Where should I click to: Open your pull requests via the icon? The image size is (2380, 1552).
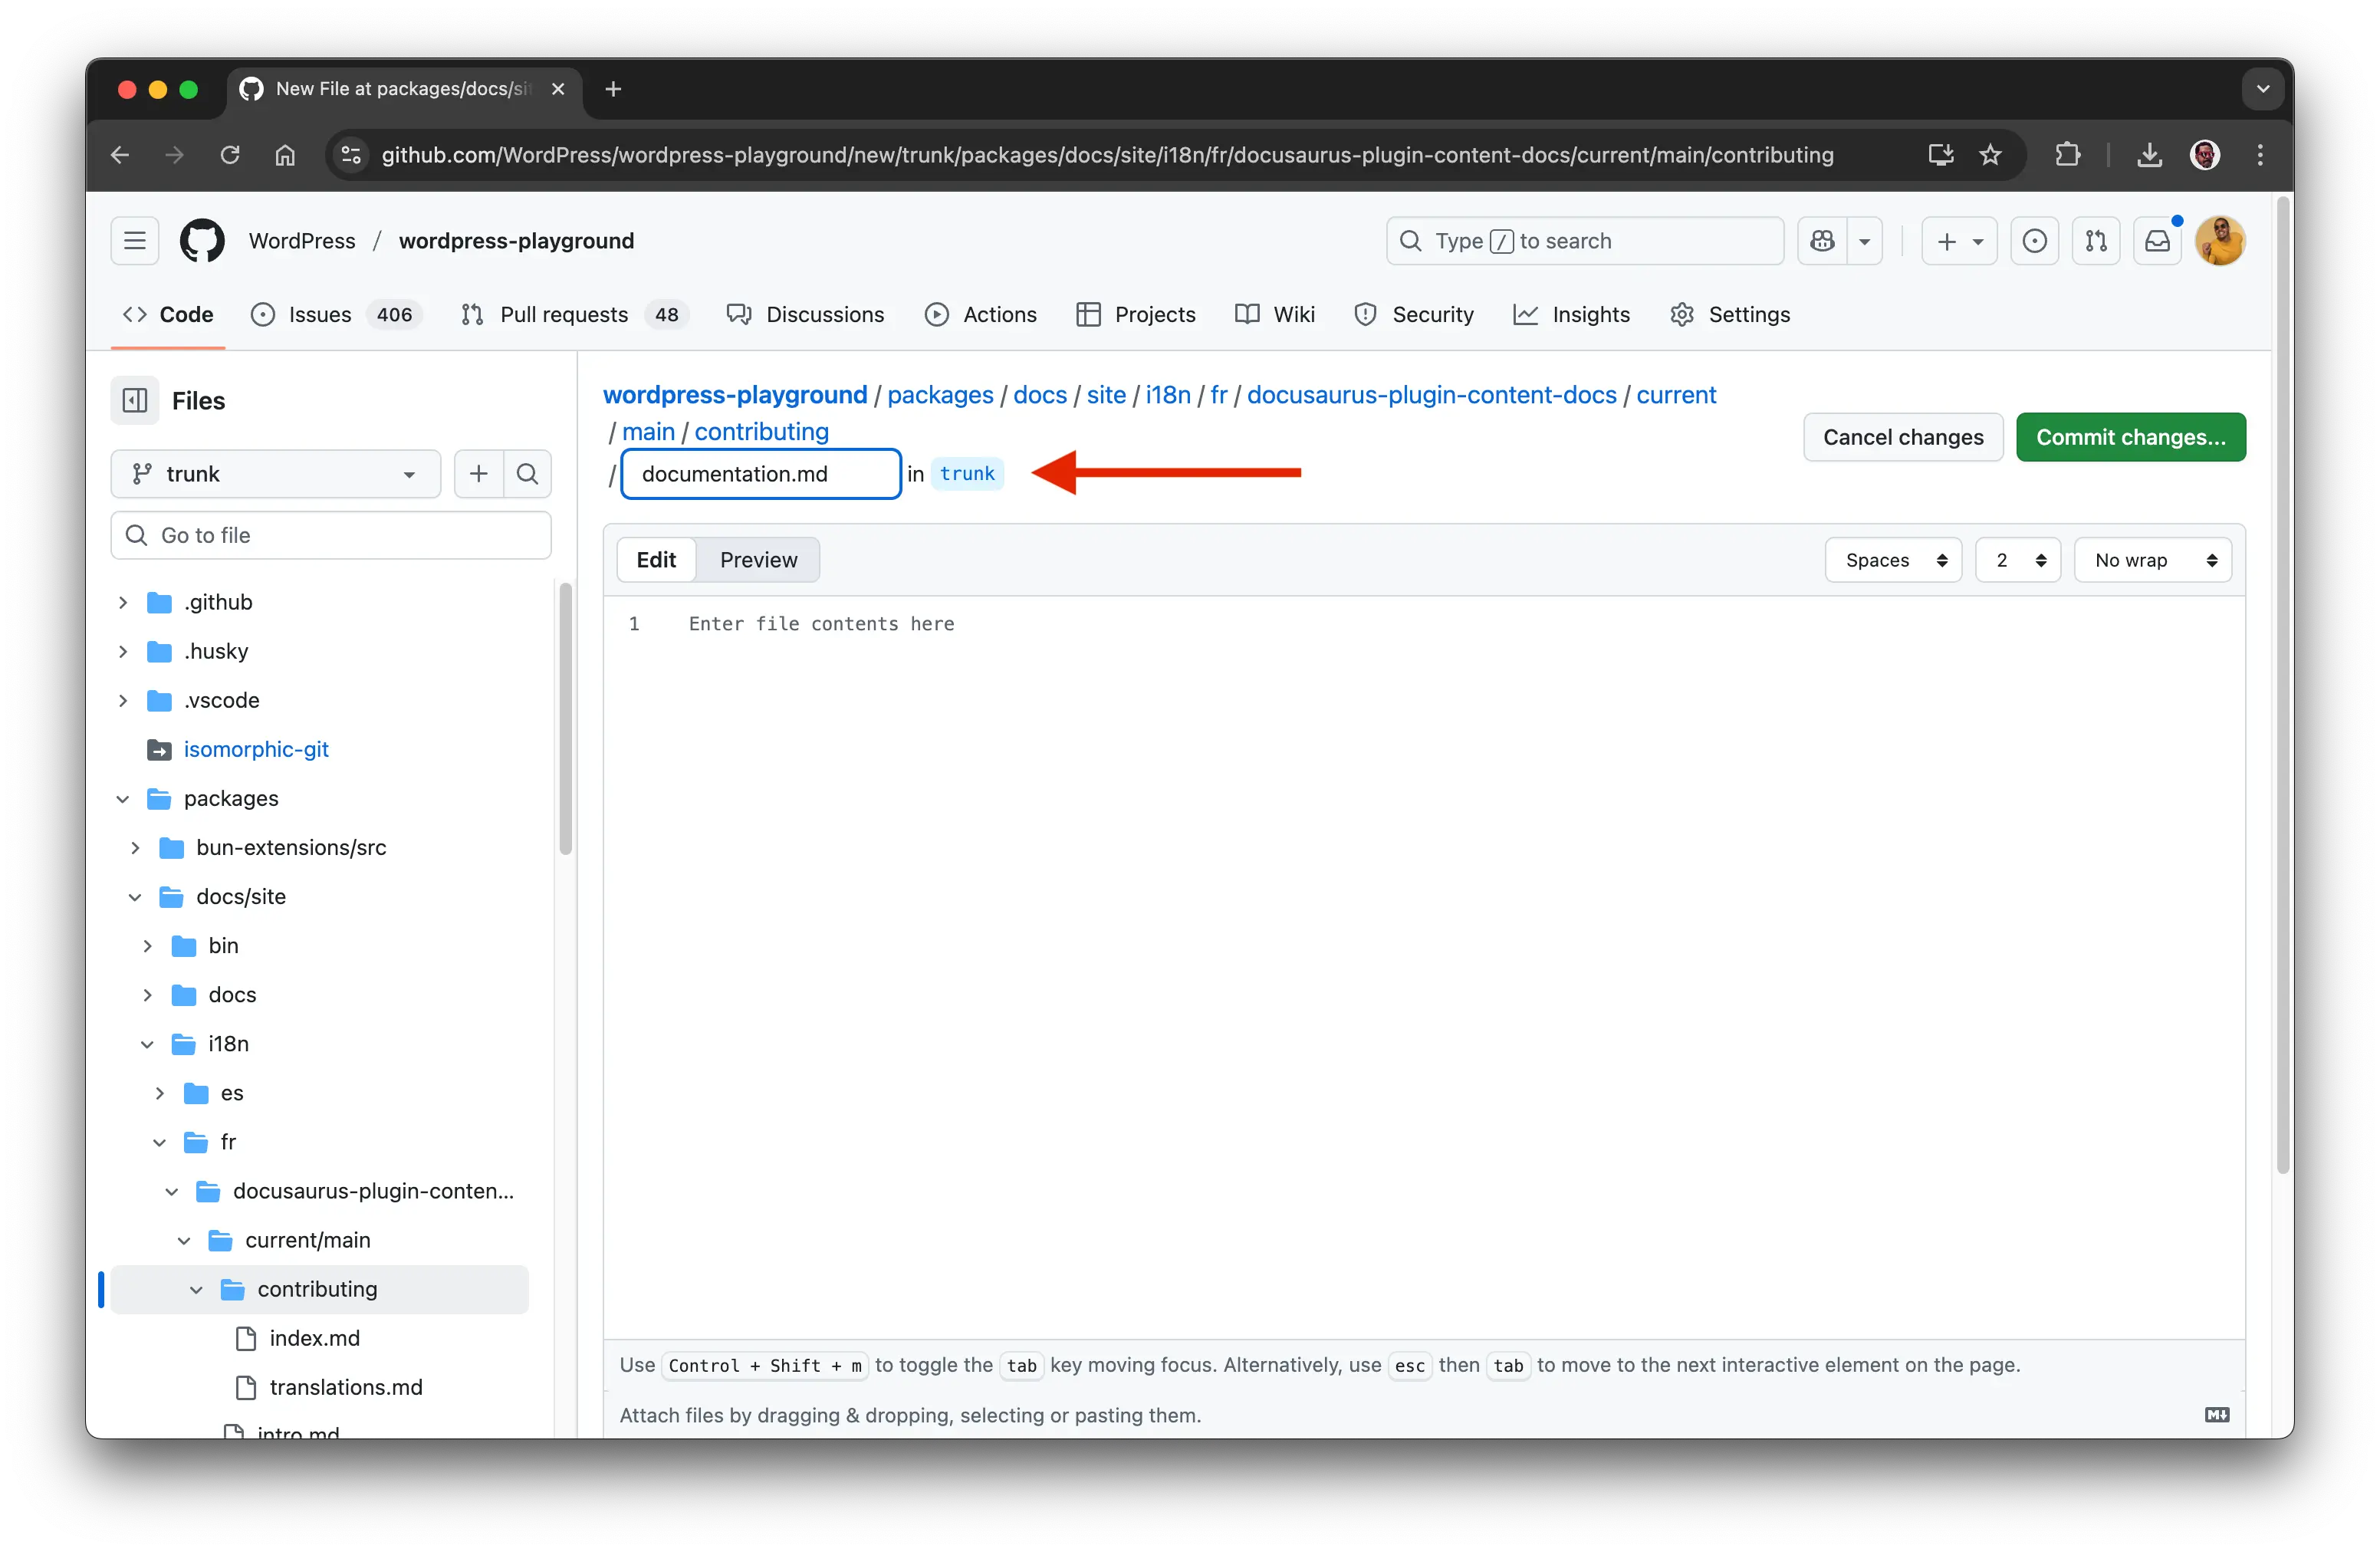tap(2096, 240)
